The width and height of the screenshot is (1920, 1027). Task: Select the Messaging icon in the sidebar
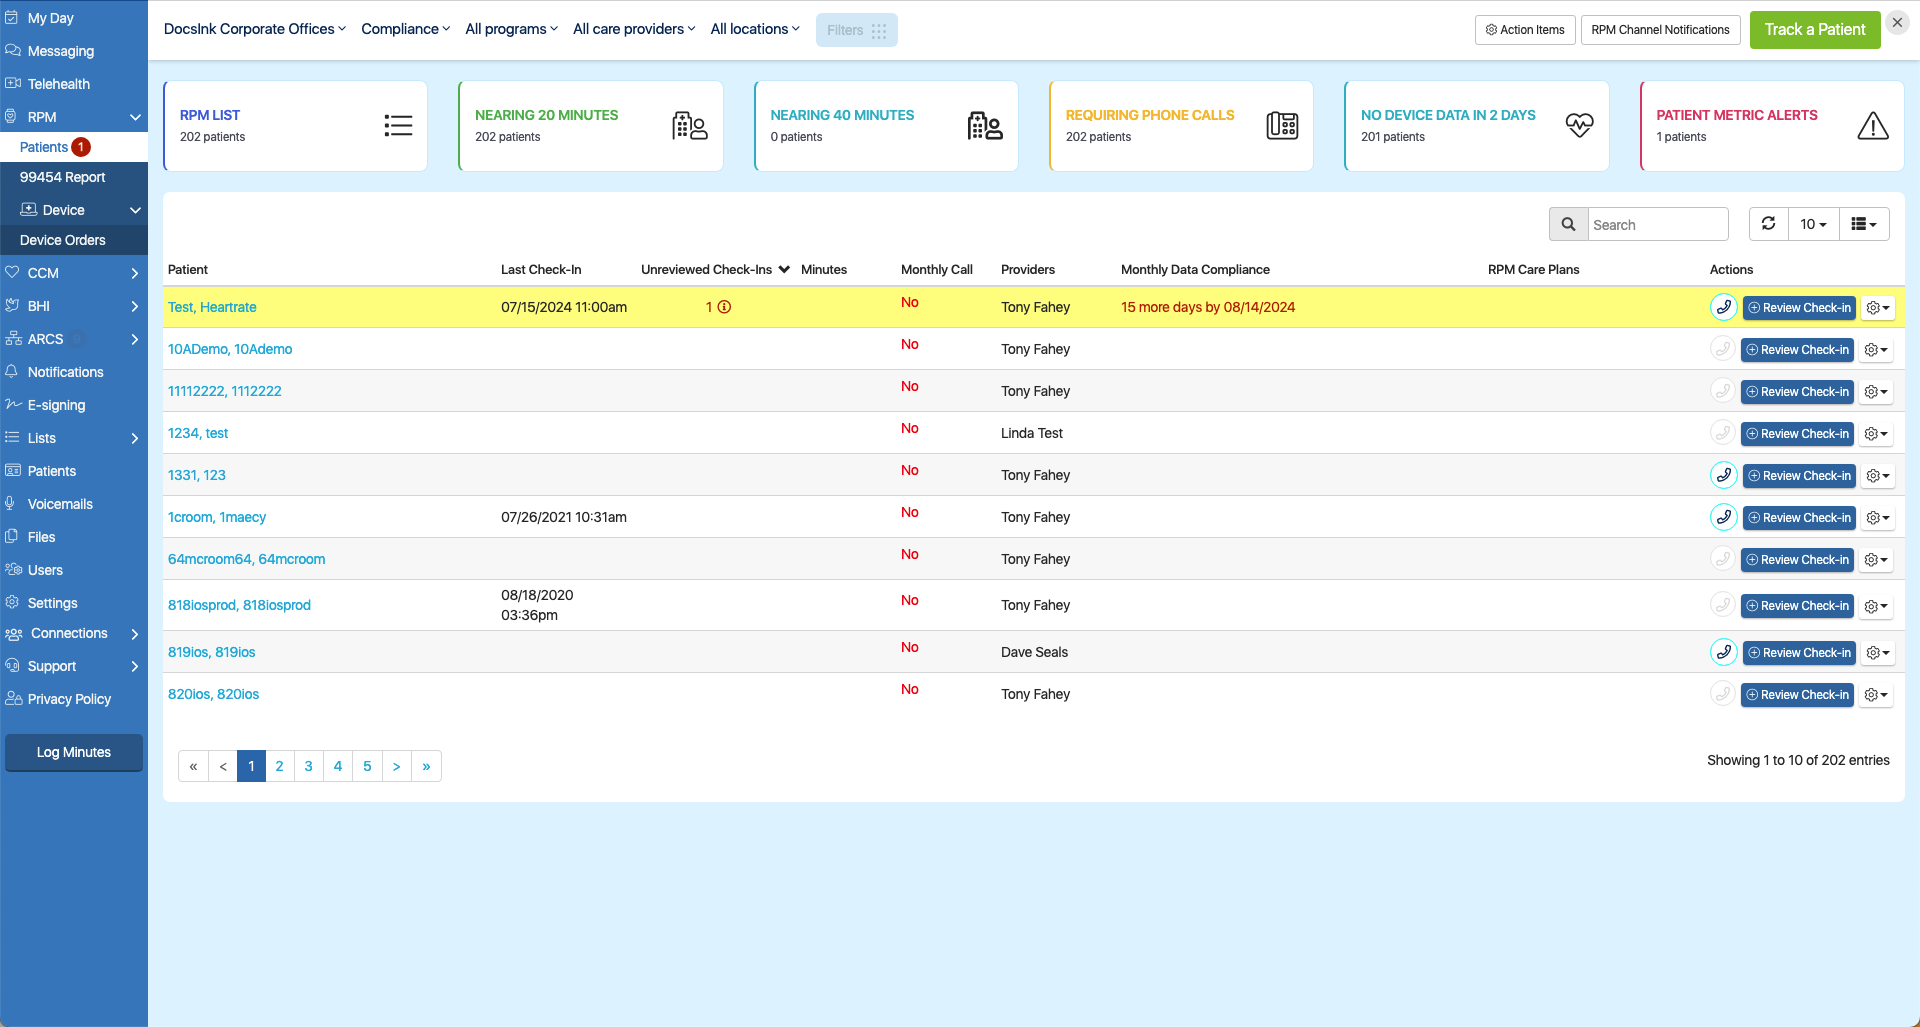(14, 51)
